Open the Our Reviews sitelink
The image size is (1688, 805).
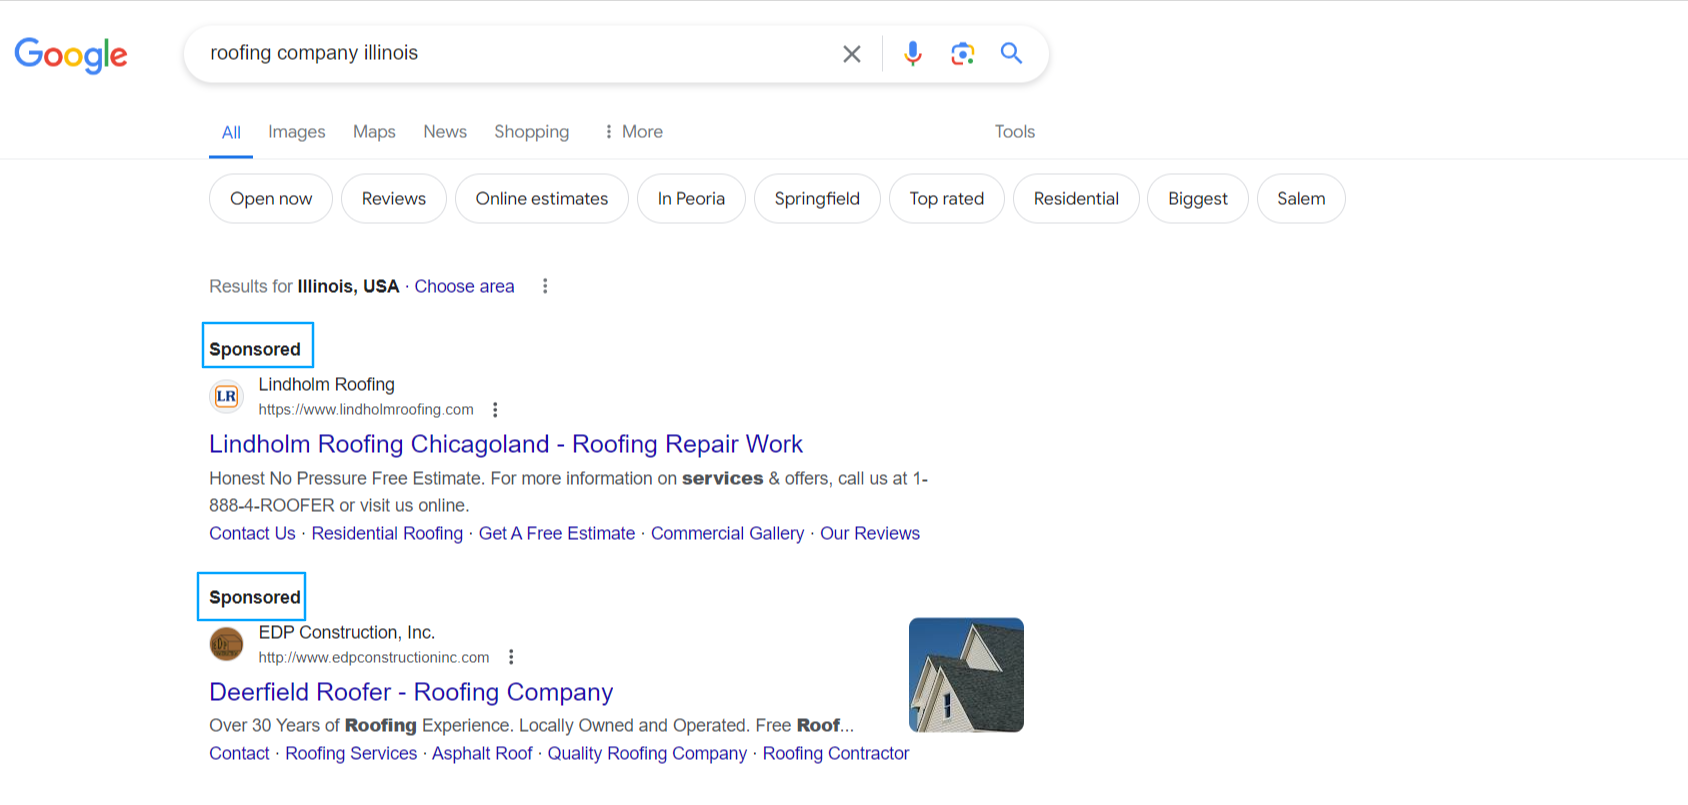pos(870,533)
